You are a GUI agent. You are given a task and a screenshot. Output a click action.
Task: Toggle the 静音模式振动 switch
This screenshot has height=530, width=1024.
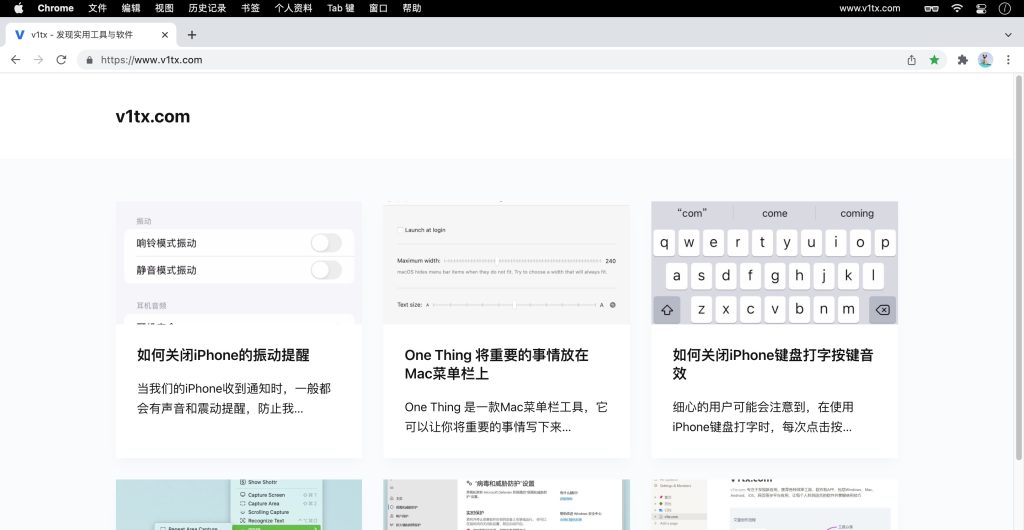pyautogui.click(x=326, y=270)
